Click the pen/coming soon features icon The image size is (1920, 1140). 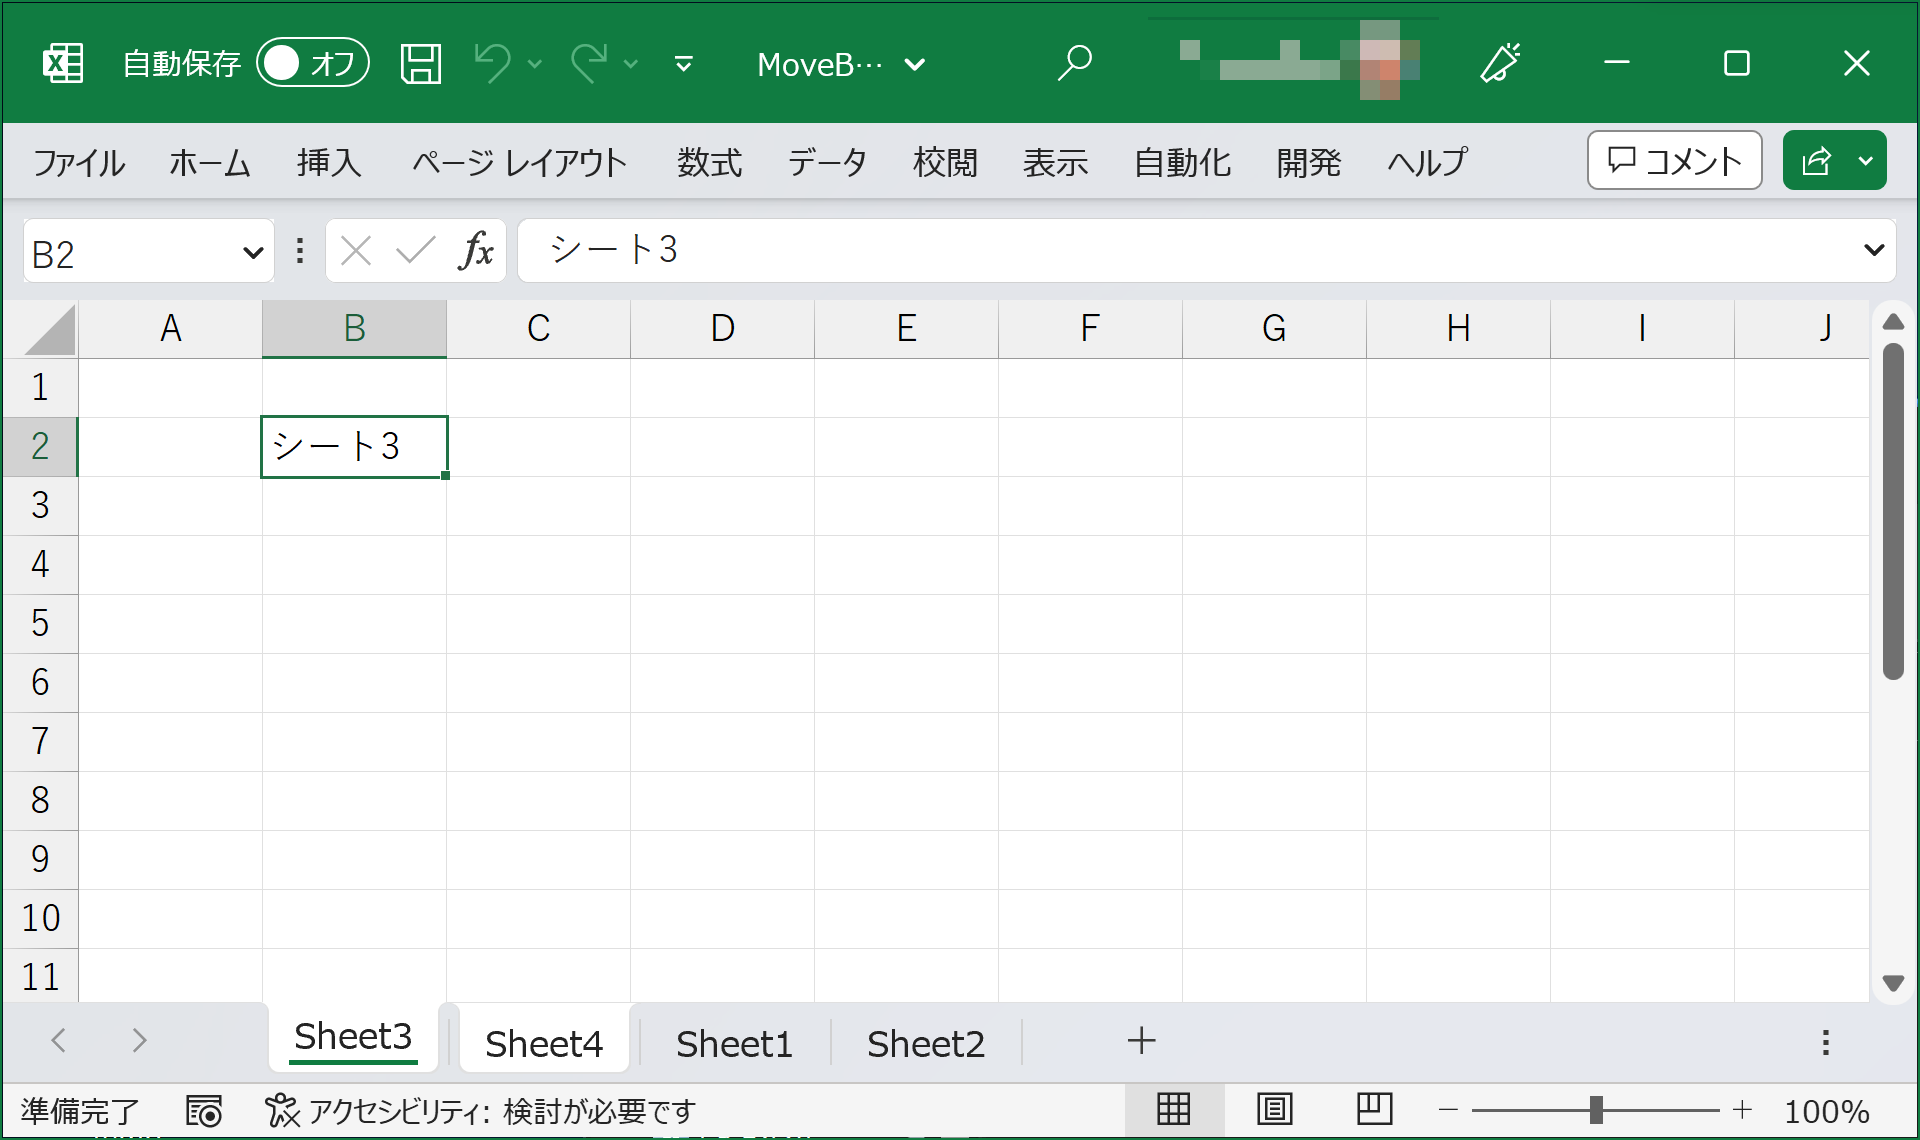tap(1500, 63)
